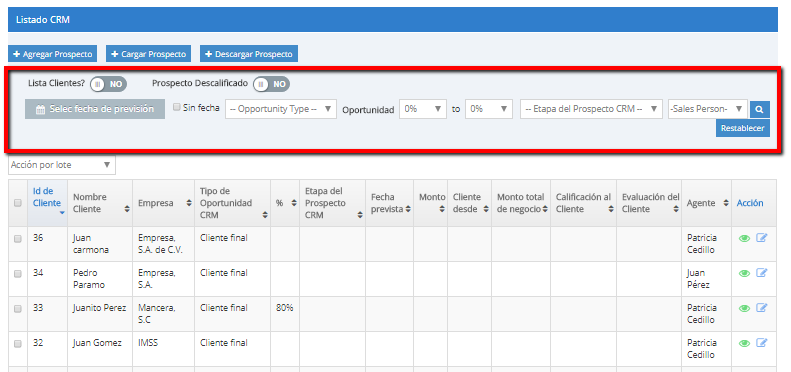The width and height of the screenshot is (791, 372).
Task: Sort by Empresa column arrows
Action: (x=189, y=203)
